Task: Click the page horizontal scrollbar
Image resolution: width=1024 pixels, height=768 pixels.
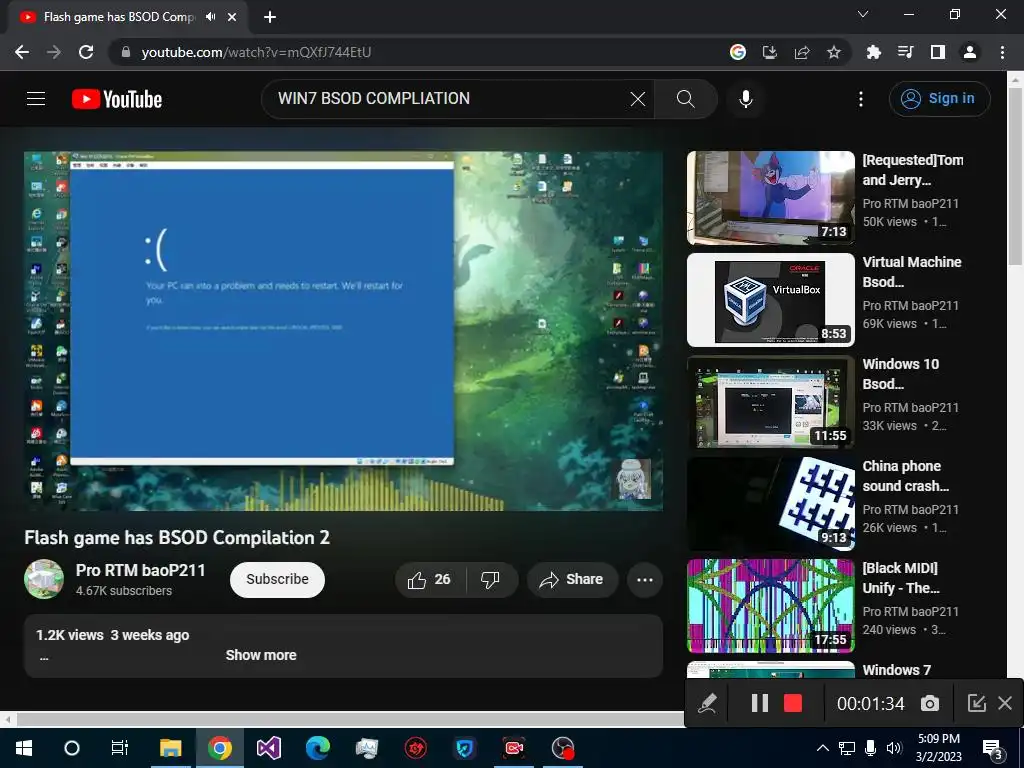Action: (350, 720)
